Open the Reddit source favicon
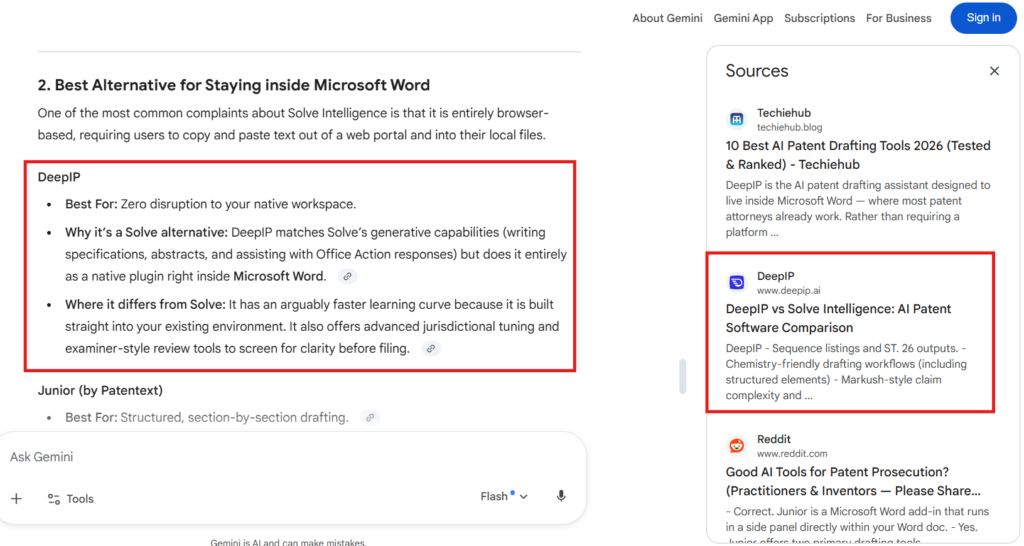The width and height of the screenshot is (1024, 546). (737, 445)
